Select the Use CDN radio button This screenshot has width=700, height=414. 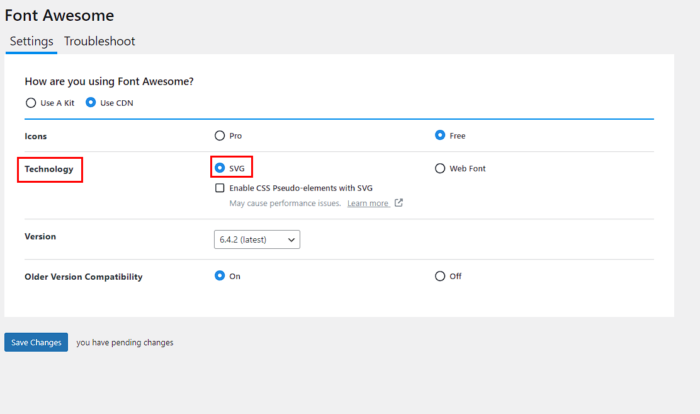91,103
